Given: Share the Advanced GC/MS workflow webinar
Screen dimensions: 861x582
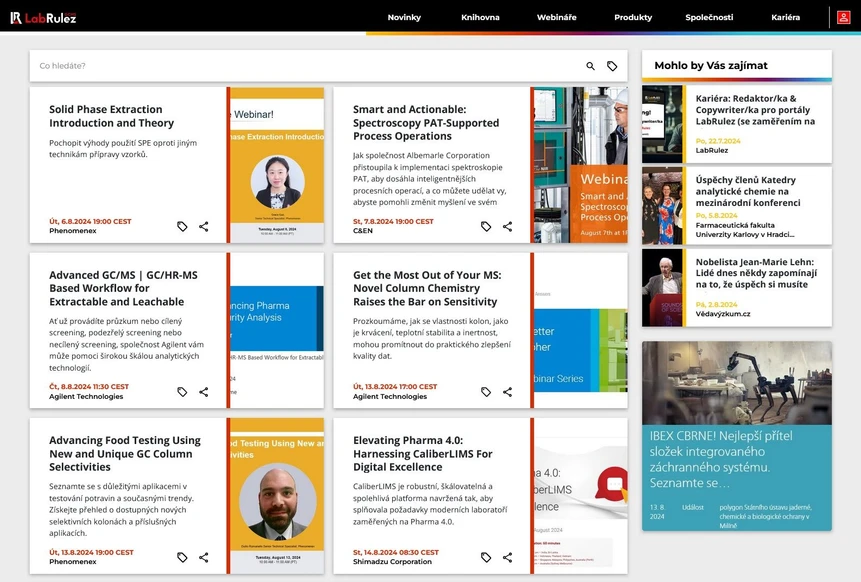Looking at the screenshot, I should (x=204, y=392).
